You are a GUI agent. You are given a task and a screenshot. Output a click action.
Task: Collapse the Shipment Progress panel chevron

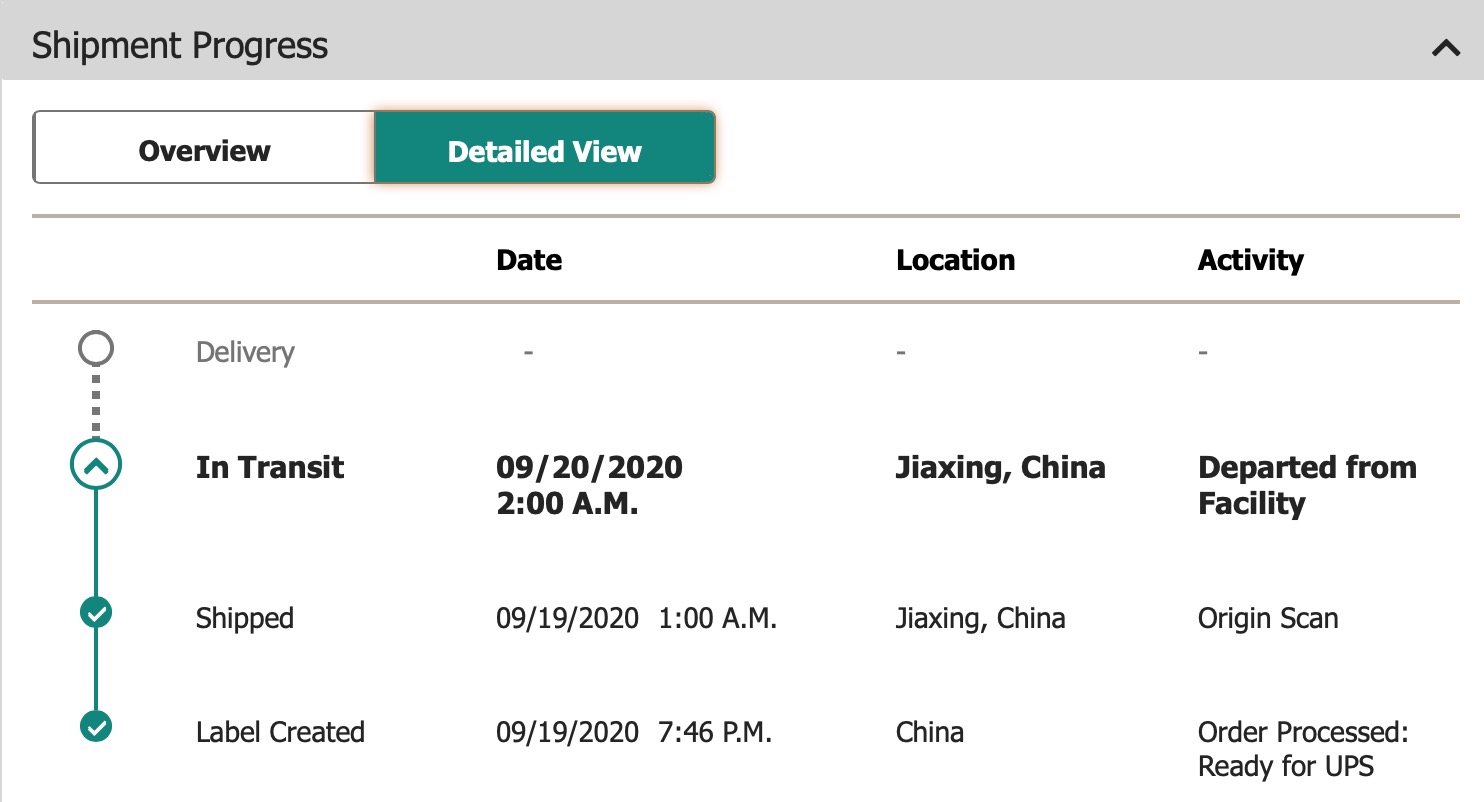[1446, 47]
